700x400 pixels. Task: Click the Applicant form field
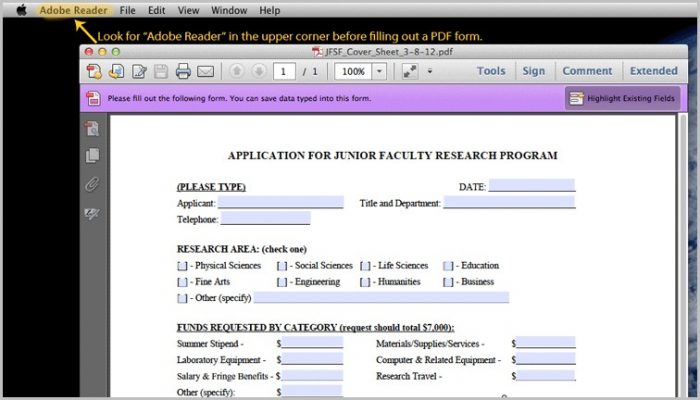[281, 202]
